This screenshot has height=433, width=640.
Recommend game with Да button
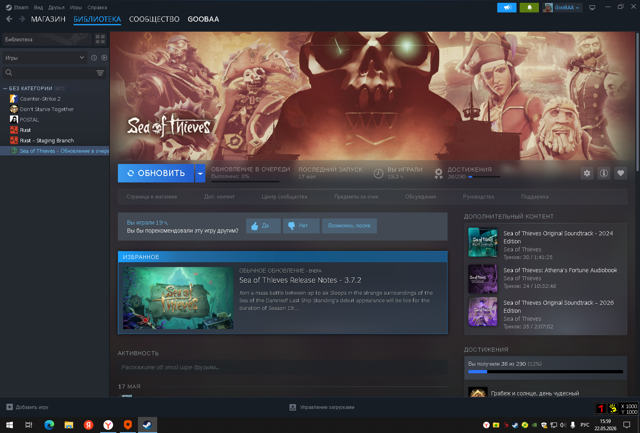tap(263, 226)
